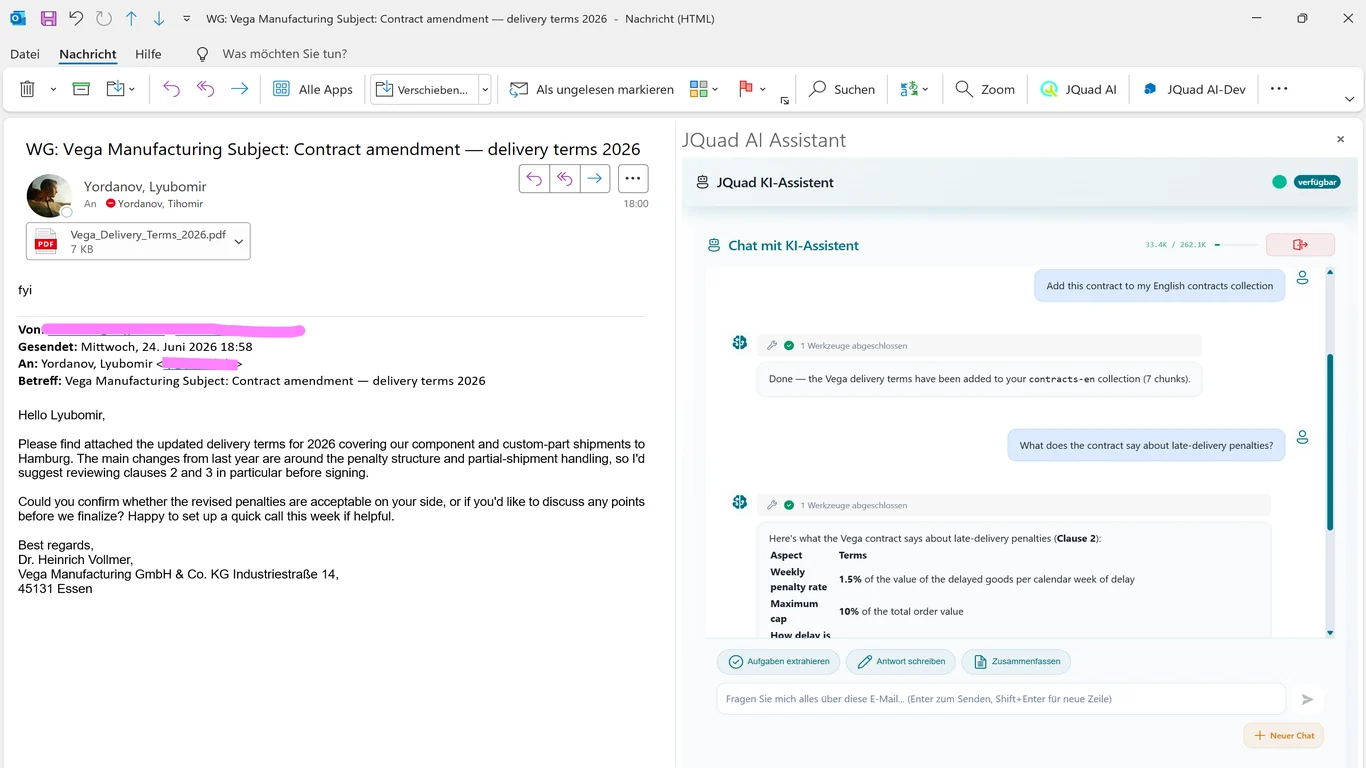Click the robot icon beside JQuad KI-Assistent

click(702, 182)
